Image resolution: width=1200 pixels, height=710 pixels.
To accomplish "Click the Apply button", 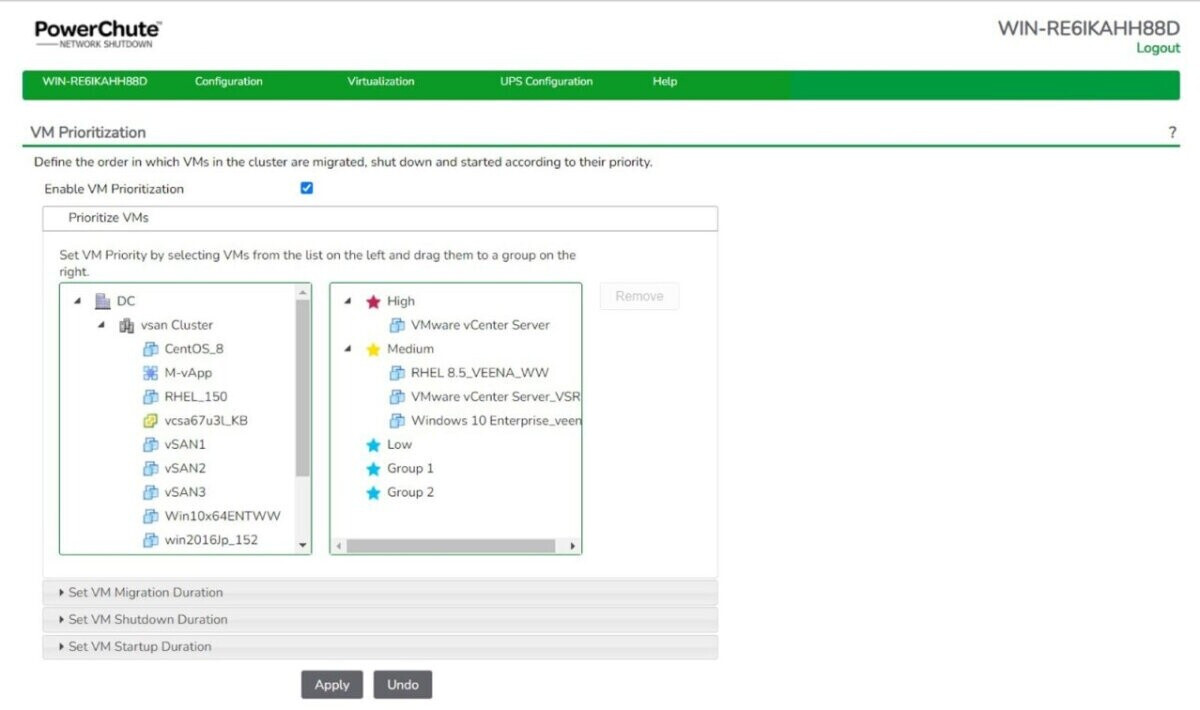I will [332, 685].
